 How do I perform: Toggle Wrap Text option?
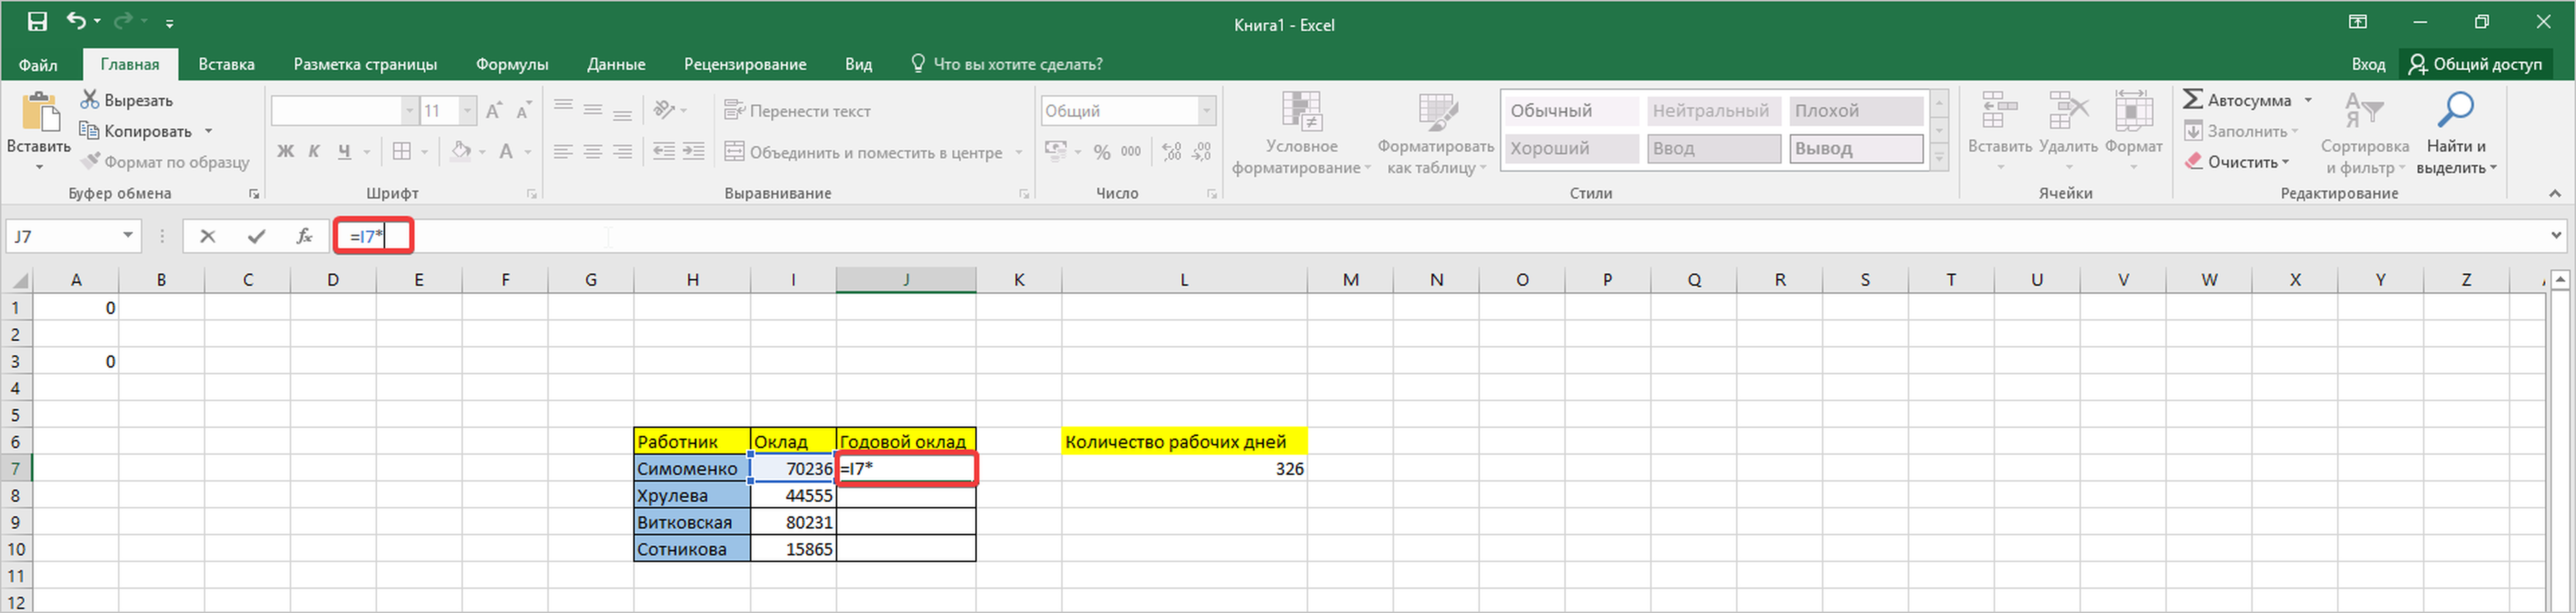798,111
